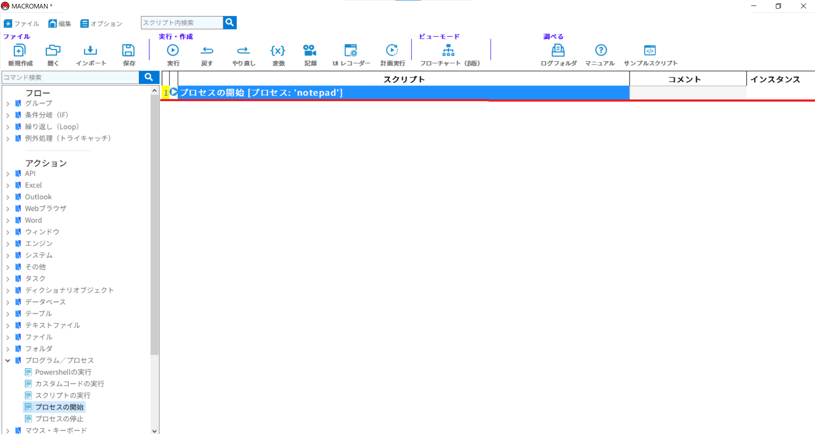This screenshot has height=434, width=815.
Task: Select プロセスの停止 action in tree
Action: click(59, 419)
